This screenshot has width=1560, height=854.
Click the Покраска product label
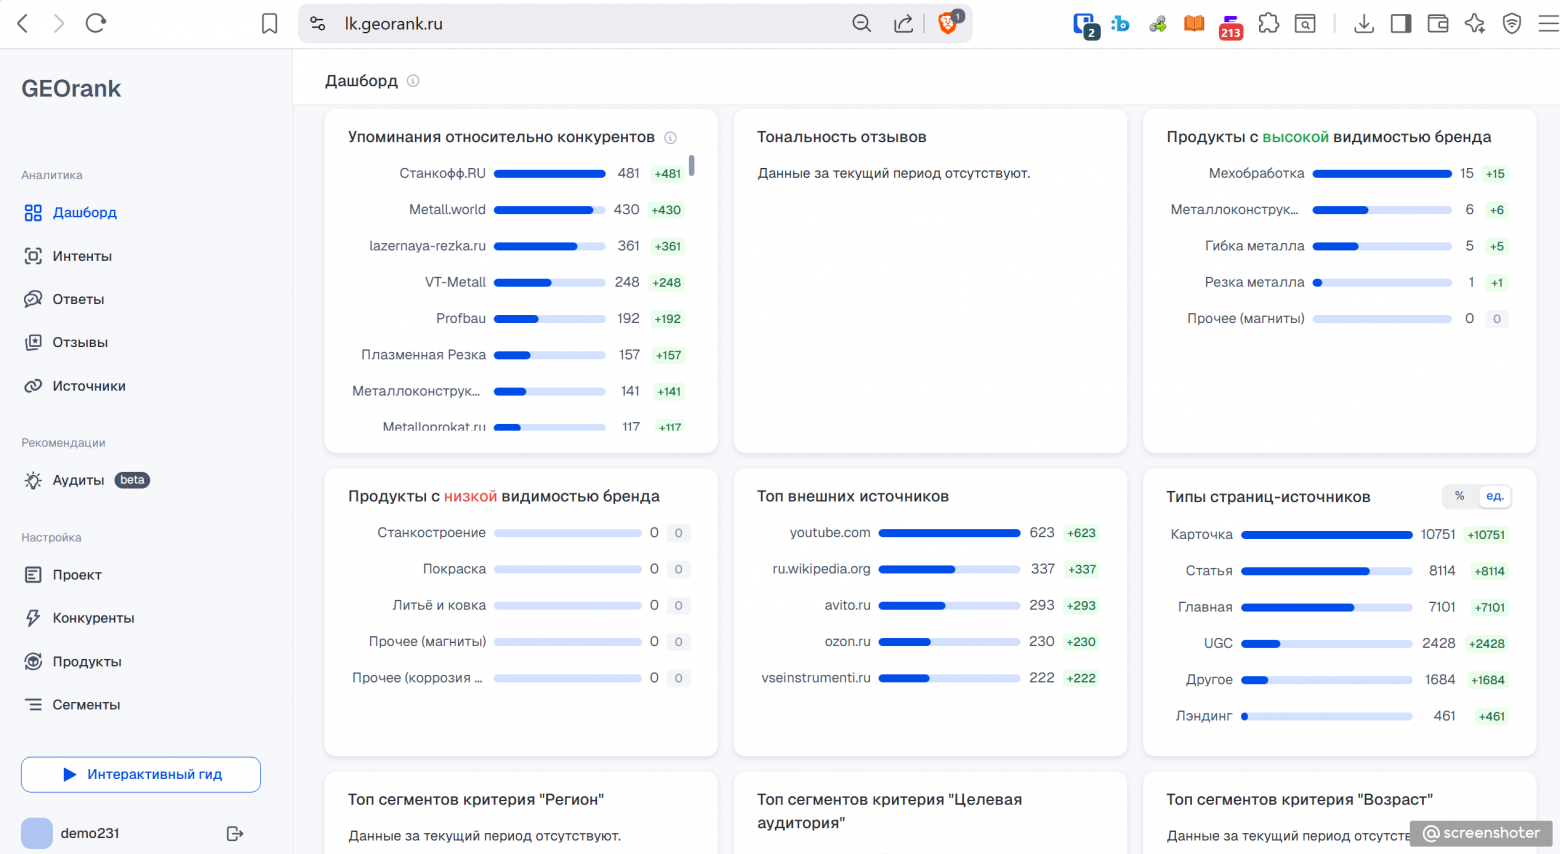tap(454, 569)
